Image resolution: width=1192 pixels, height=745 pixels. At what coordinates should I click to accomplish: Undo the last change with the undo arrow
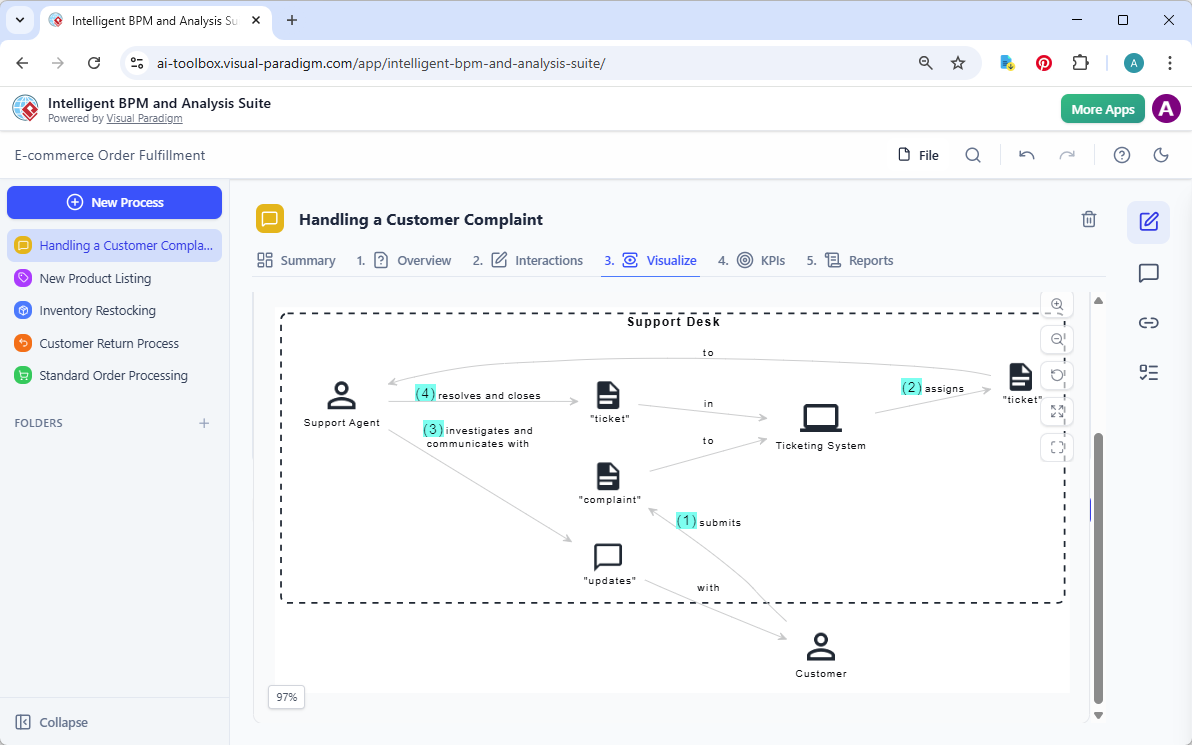pyautogui.click(x=1027, y=155)
